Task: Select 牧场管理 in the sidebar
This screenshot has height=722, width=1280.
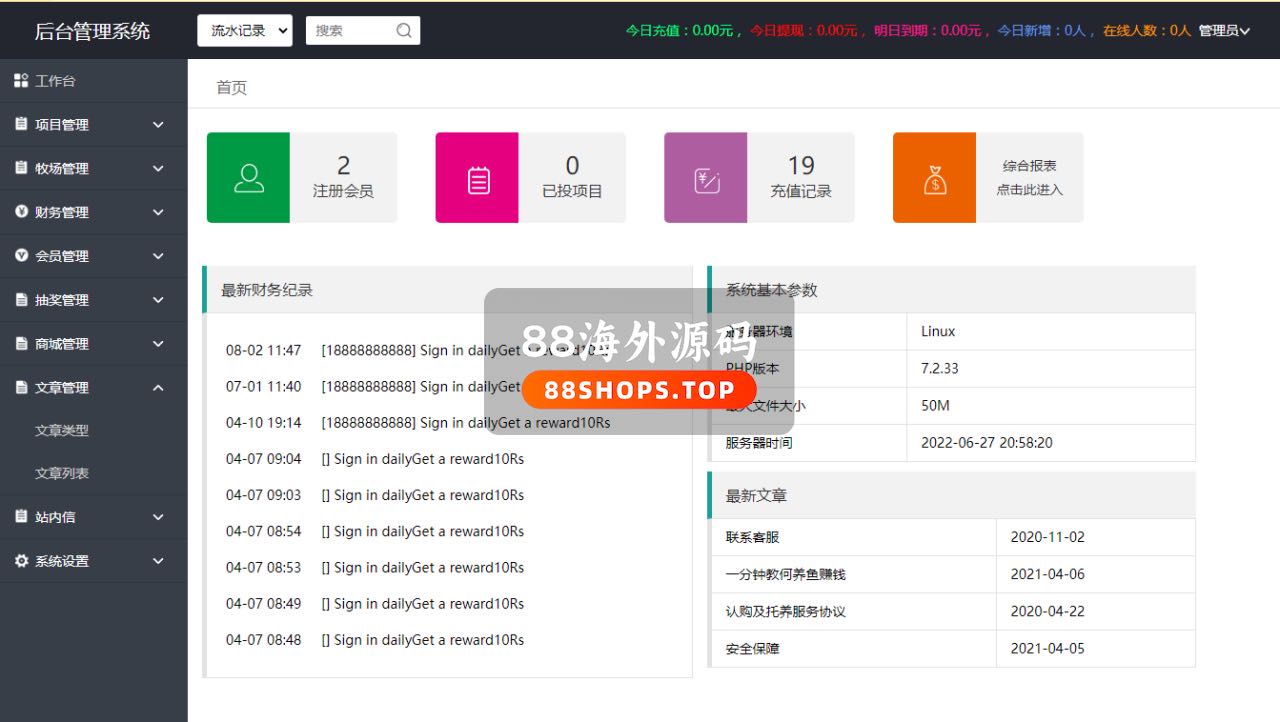Action: pyautogui.click(x=62, y=169)
